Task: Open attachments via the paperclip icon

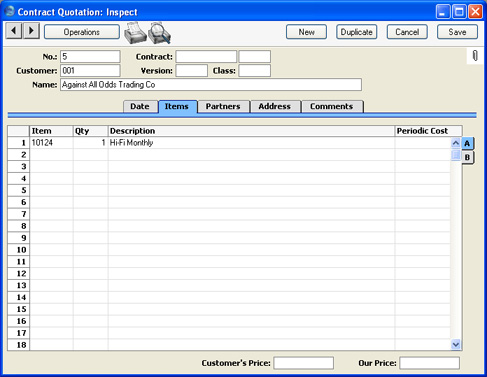Action: pyautogui.click(x=475, y=56)
